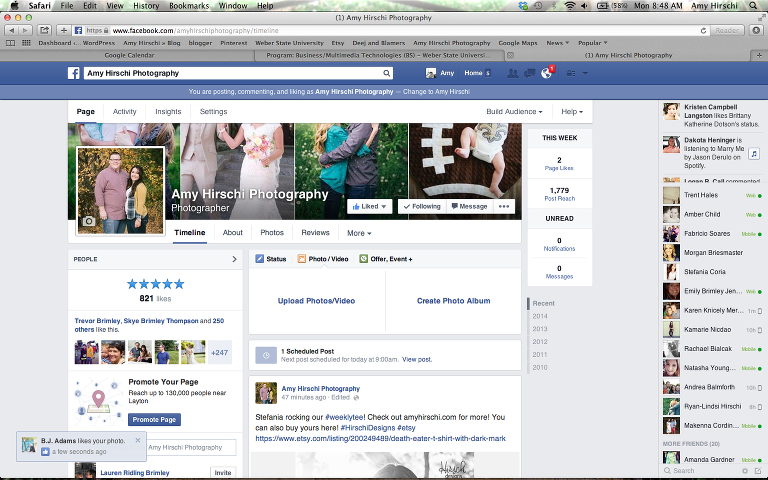The width and height of the screenshot is (768, 480).
Task: Toggle the Liked button dropdown
Action: (369, 207)
